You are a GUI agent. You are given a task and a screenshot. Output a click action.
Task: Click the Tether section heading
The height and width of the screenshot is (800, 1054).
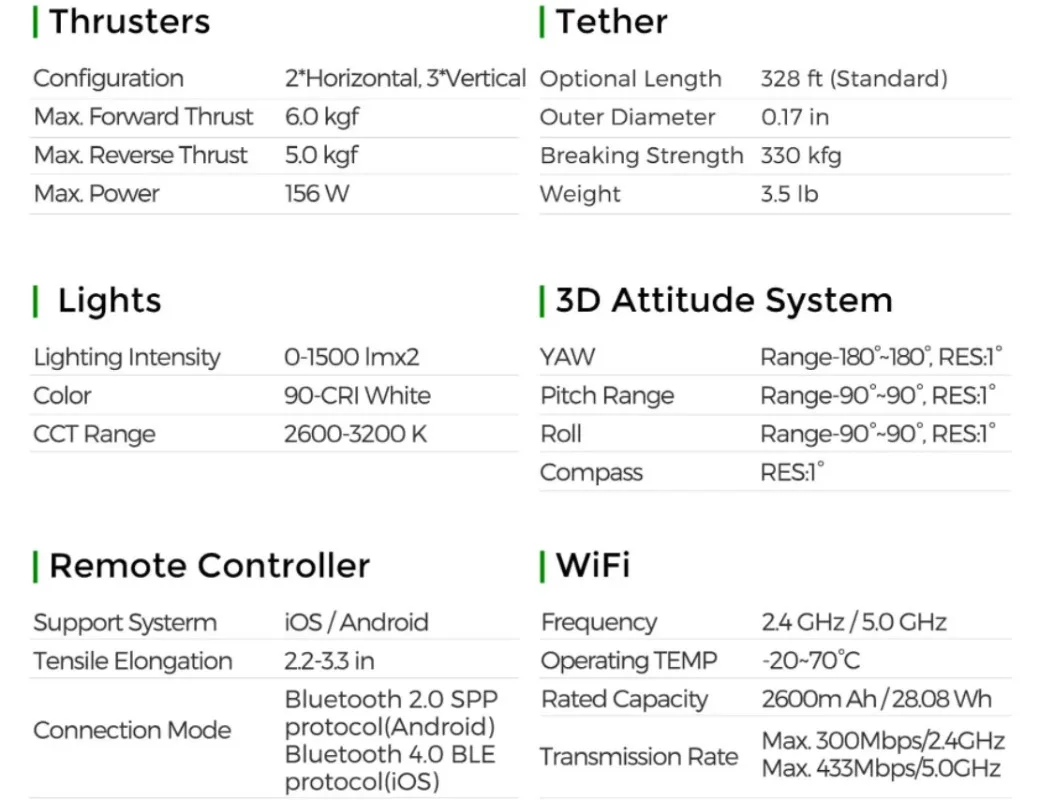coord(611,22)
